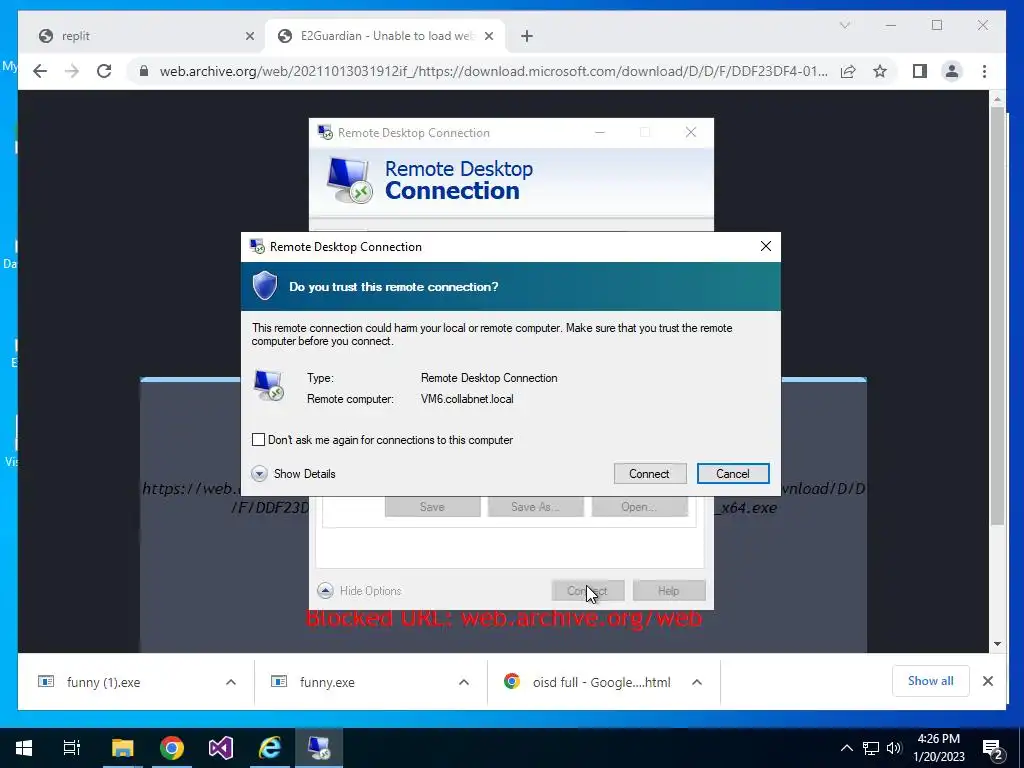
Task: Click the Save button in connection settings
Action: [x=432, y=507]
